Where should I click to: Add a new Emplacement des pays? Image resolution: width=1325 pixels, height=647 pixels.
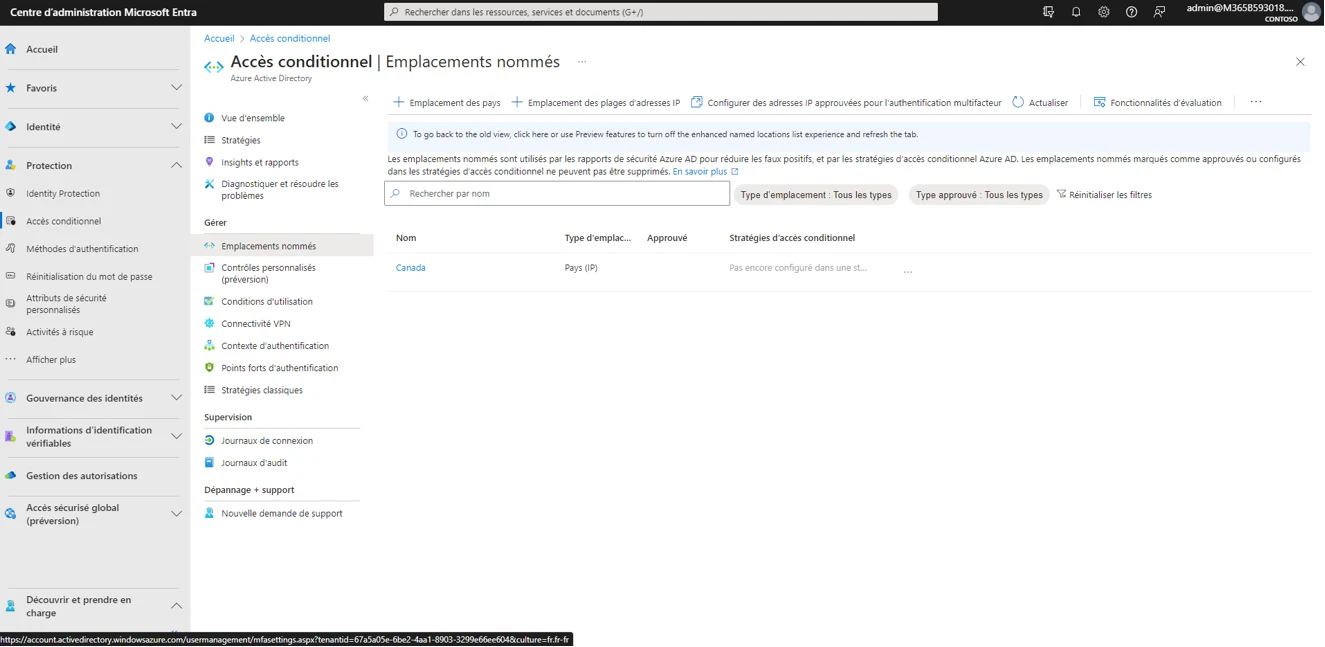pyautogui.click(x=447, y=103)
